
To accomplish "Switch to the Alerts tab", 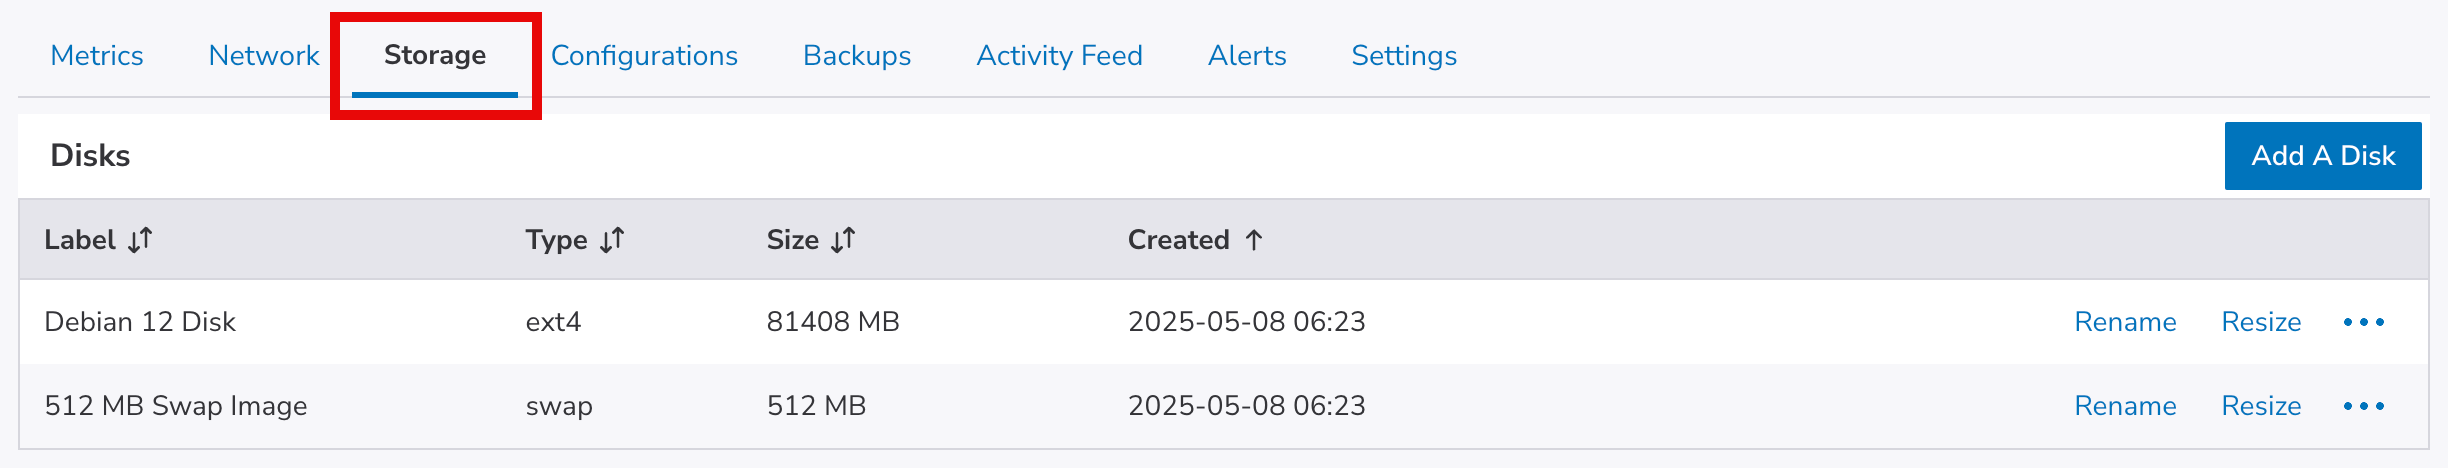I will 1247,56.
